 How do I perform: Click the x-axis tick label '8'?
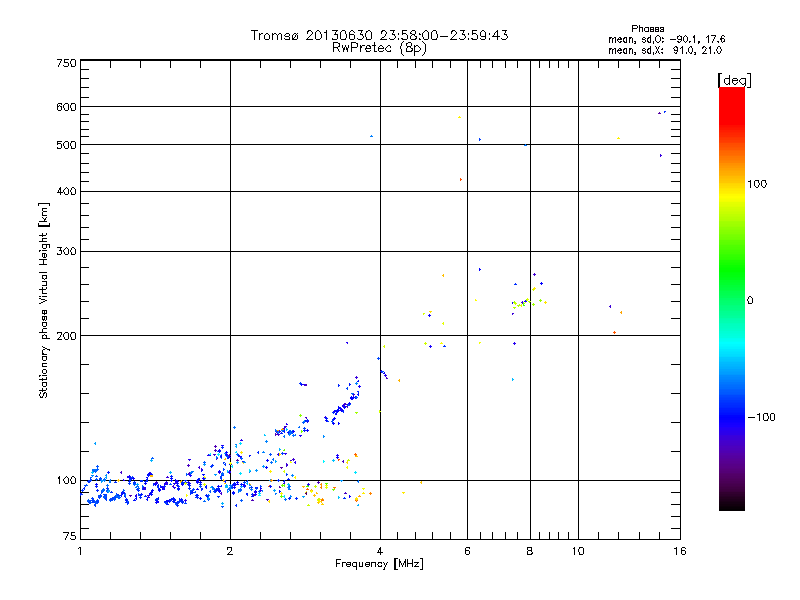point(530,551)
